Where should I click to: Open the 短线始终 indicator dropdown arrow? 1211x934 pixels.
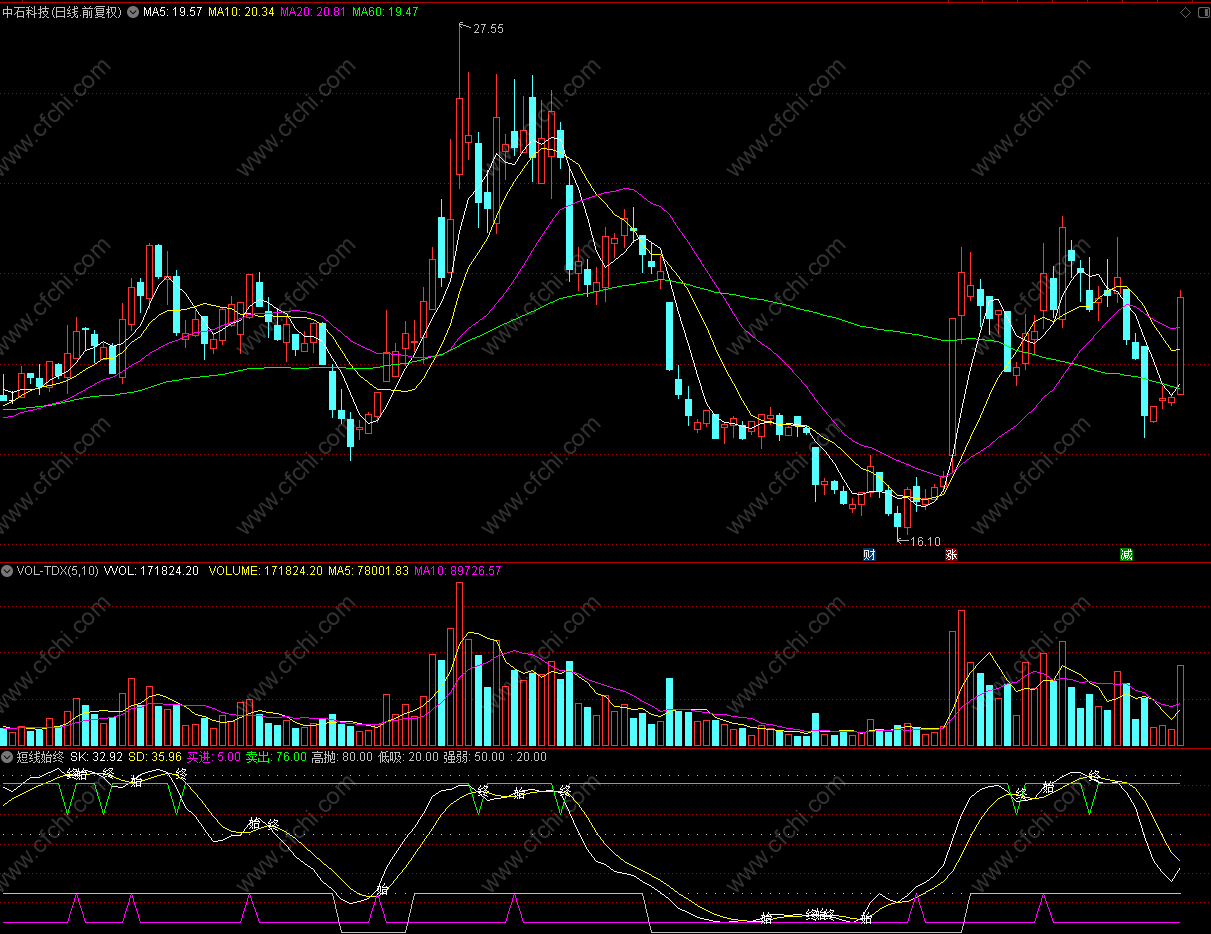[7, 757]
